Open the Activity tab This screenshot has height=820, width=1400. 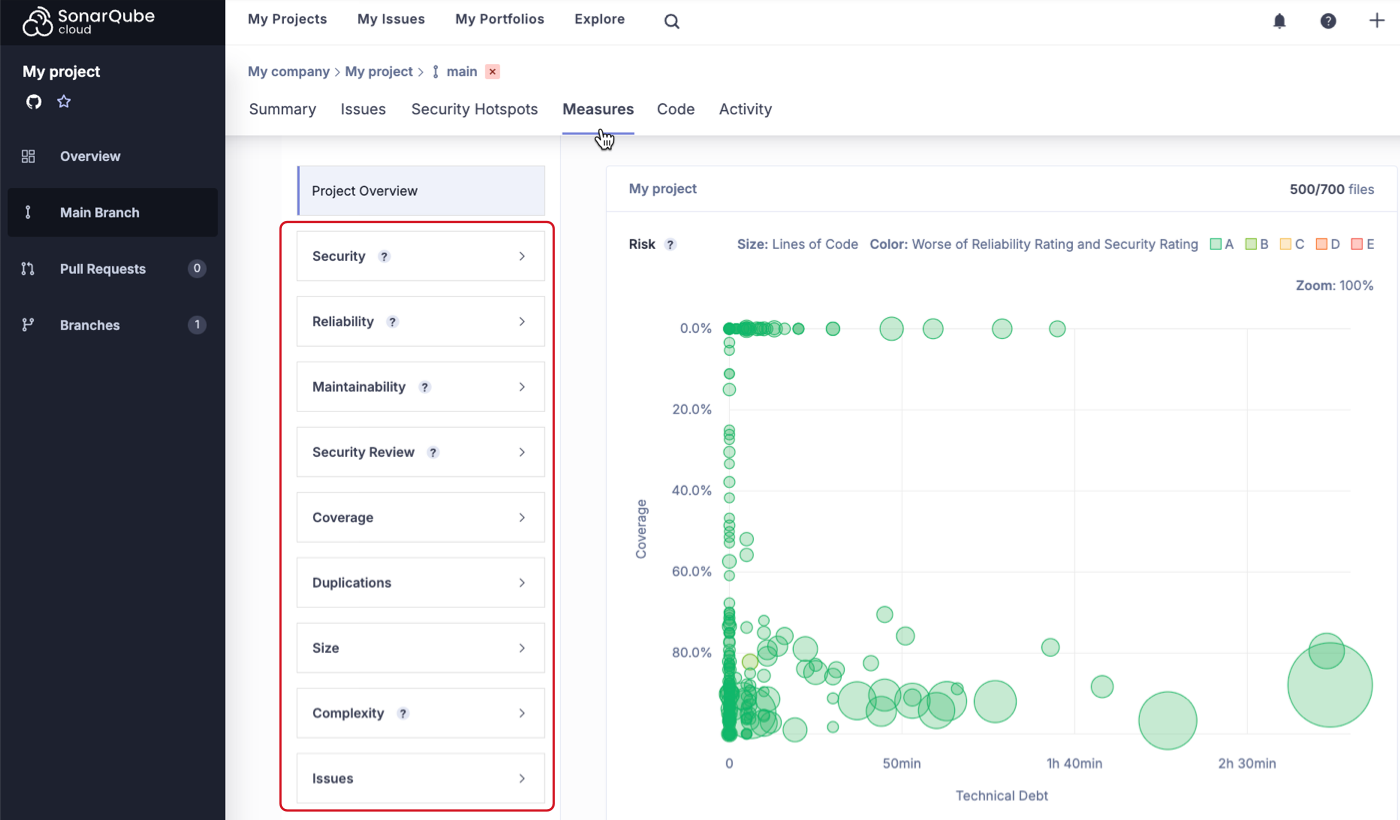click(745, 109)
